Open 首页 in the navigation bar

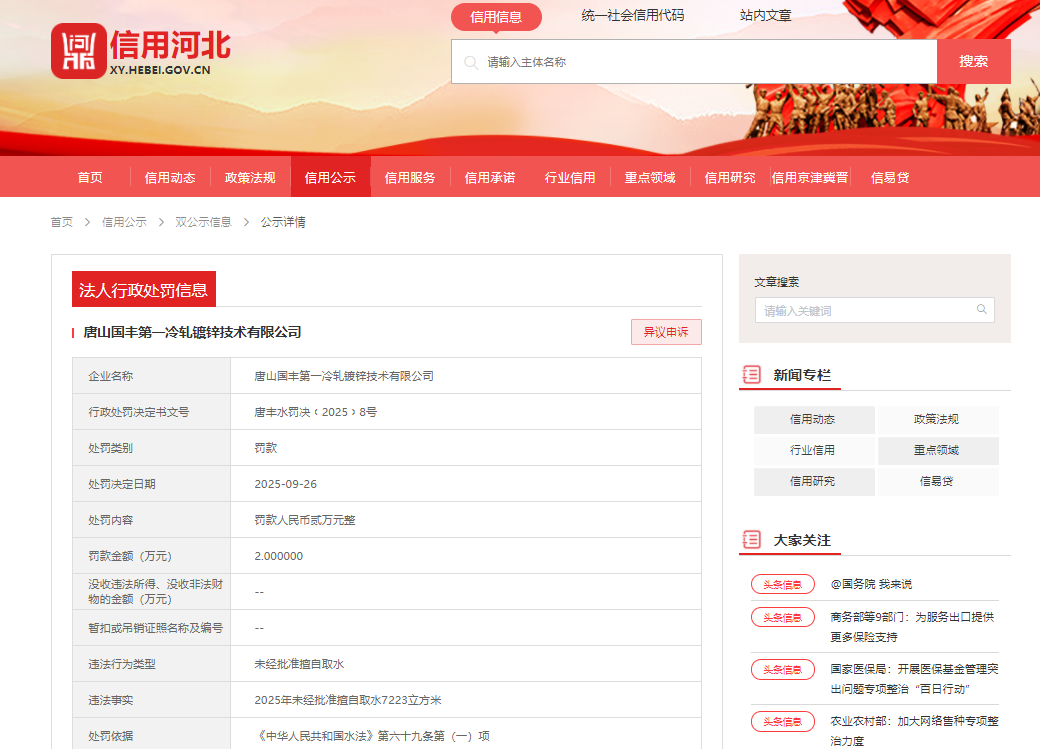[90, 177]
